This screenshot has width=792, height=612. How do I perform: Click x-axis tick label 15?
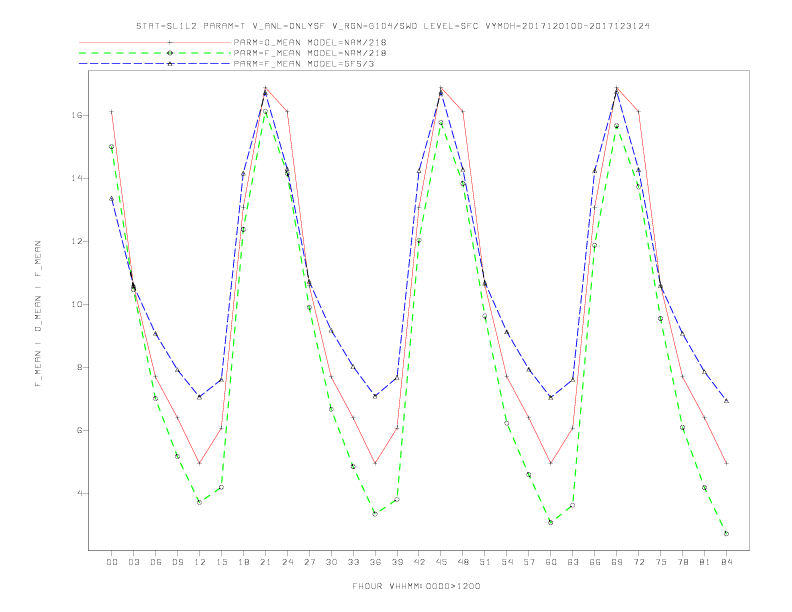[x=221, y=562]
